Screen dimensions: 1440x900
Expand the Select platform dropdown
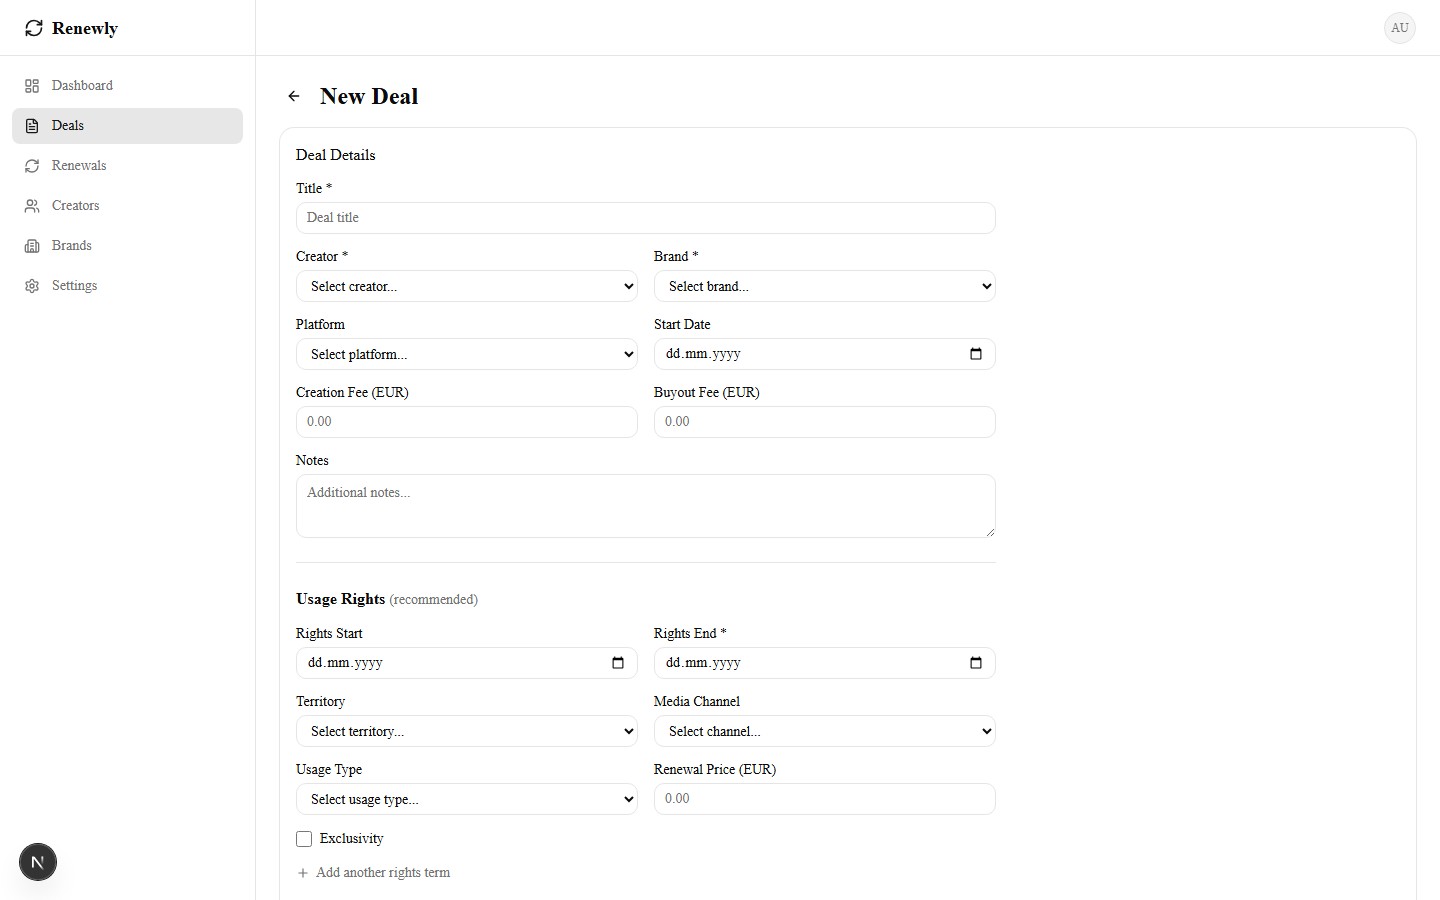coord(466,355)
